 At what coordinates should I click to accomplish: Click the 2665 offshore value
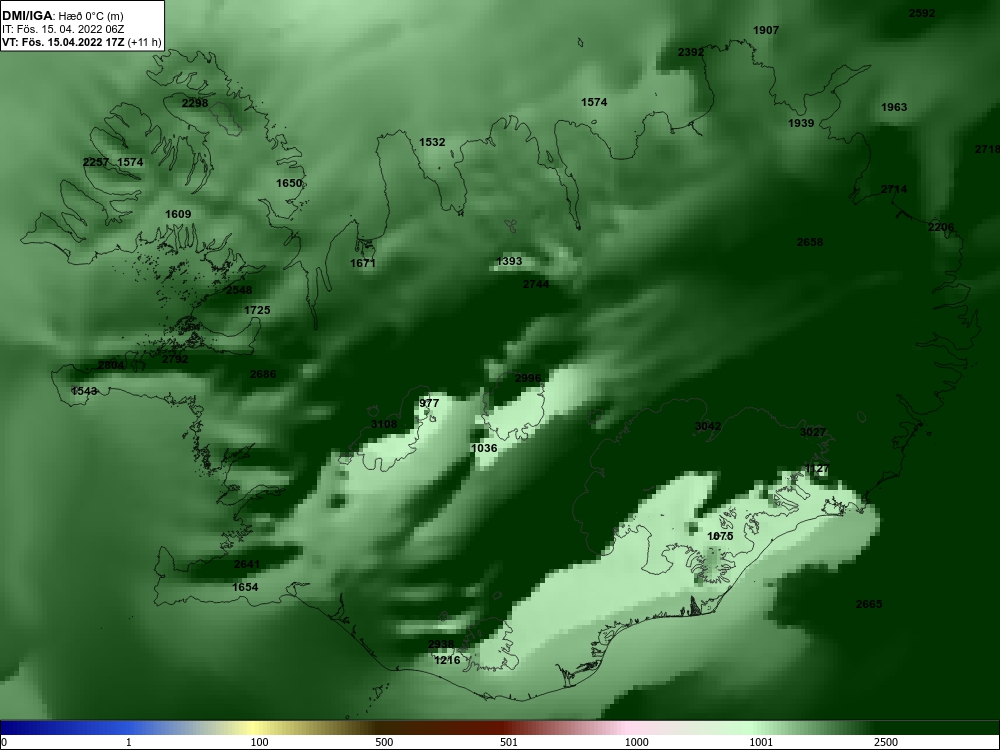(869, 604)
